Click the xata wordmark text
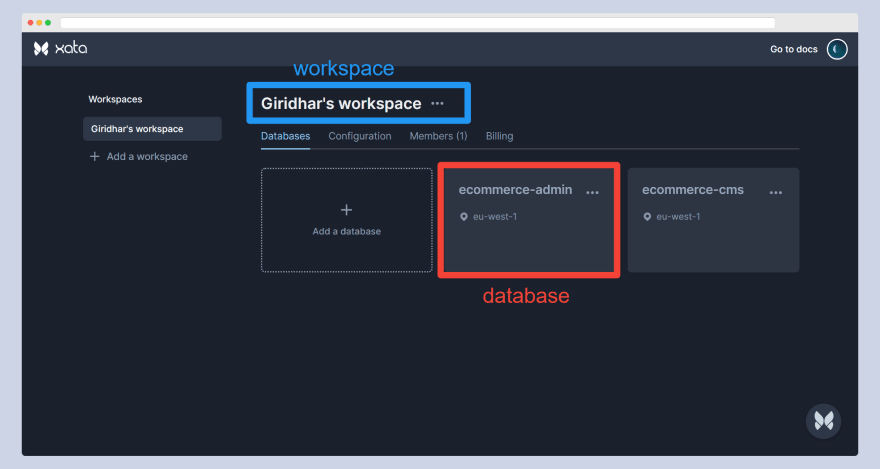Screen dimensions: 880x469 click(71, 49)
